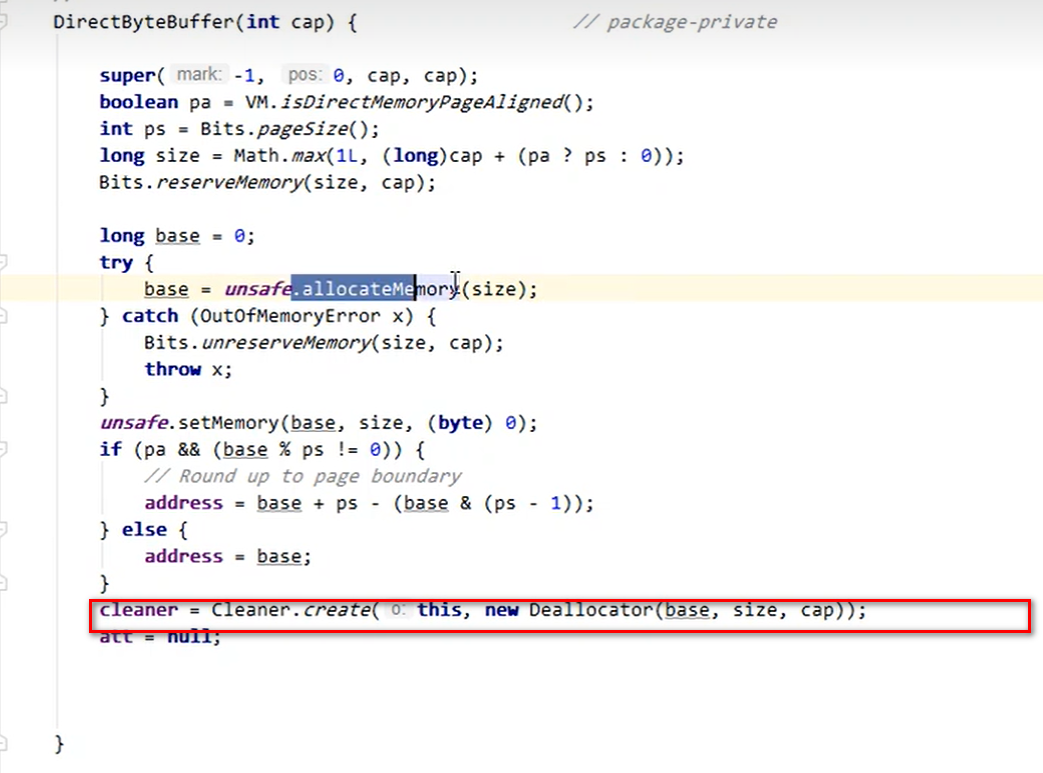Click the 'pos:' parameter hint
This screenshot has width=1043, height=773.
click(x=304, y=75)
